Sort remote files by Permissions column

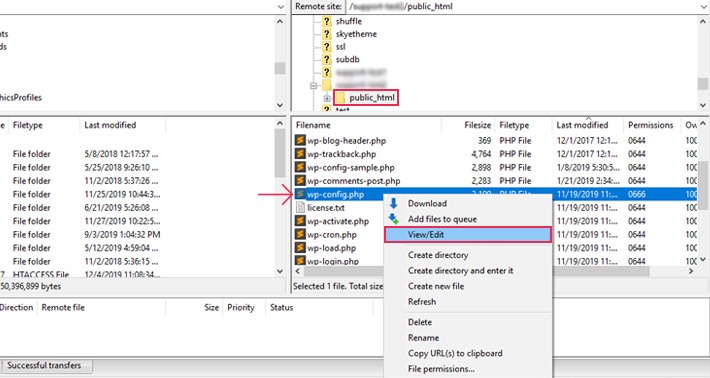pyautogui.click(x=652, y=125)
